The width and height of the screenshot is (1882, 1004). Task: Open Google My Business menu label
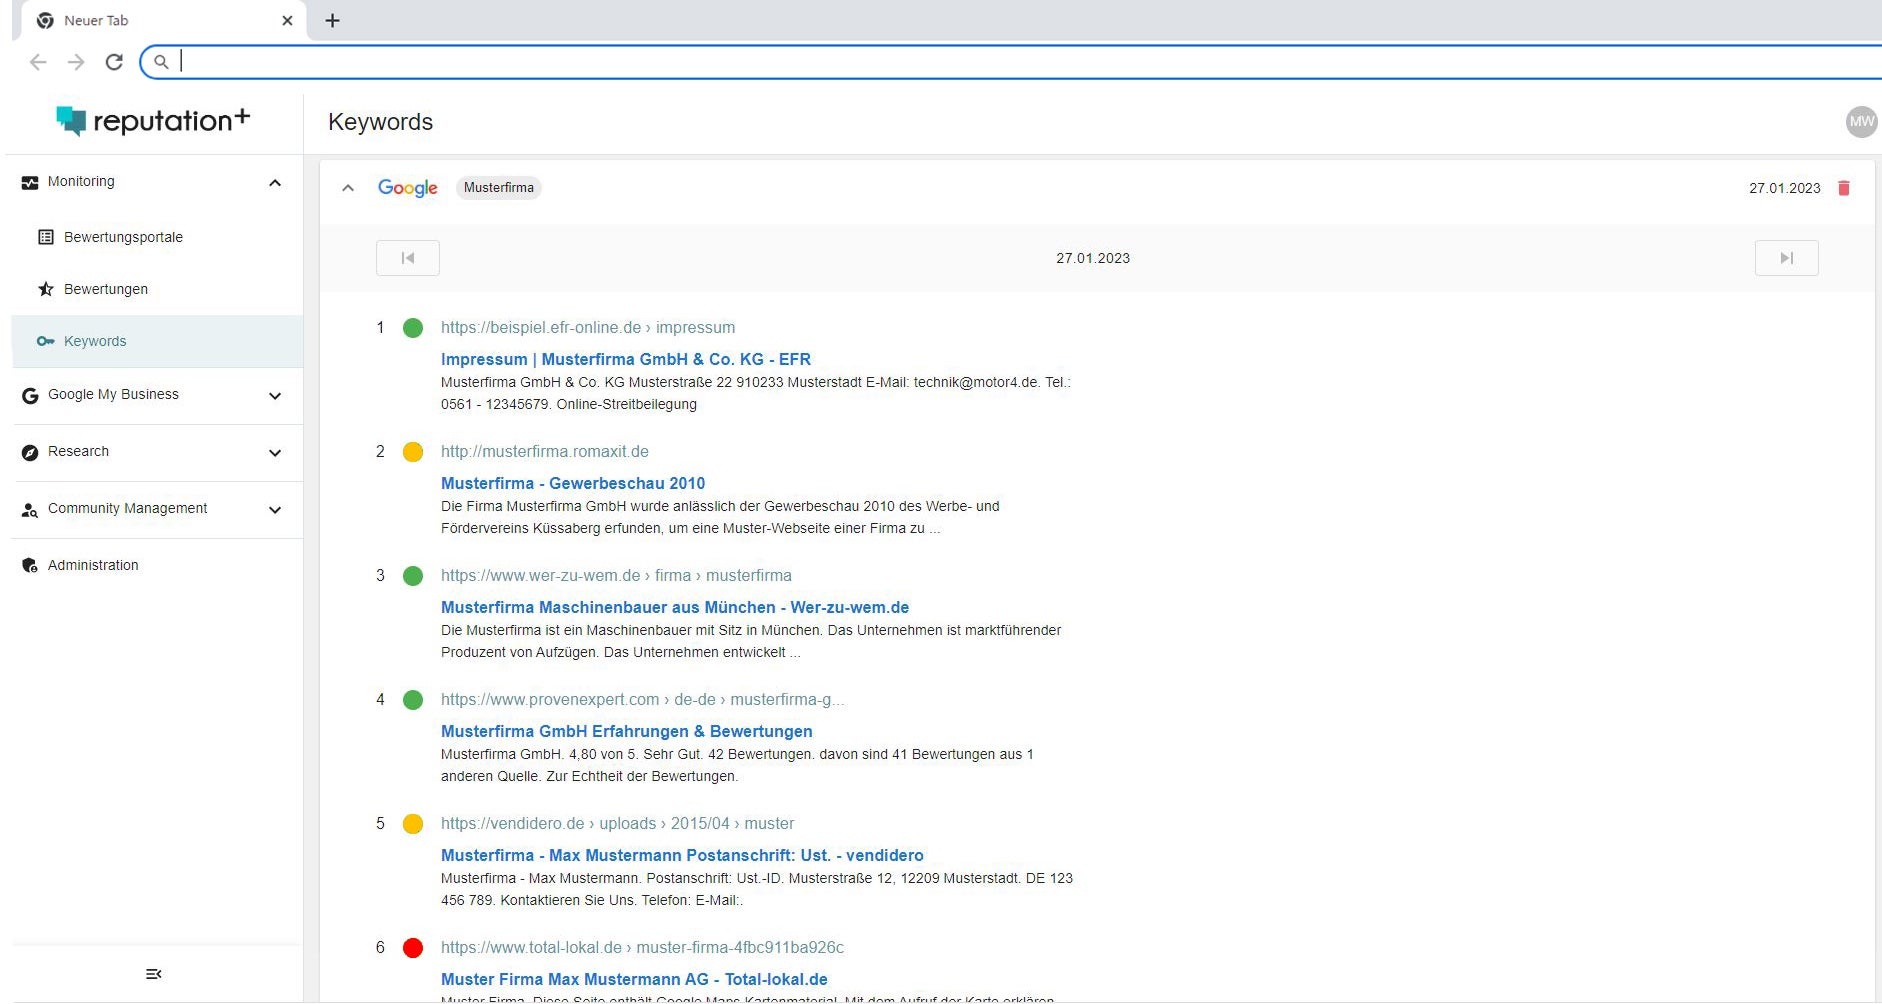point(113,394)
